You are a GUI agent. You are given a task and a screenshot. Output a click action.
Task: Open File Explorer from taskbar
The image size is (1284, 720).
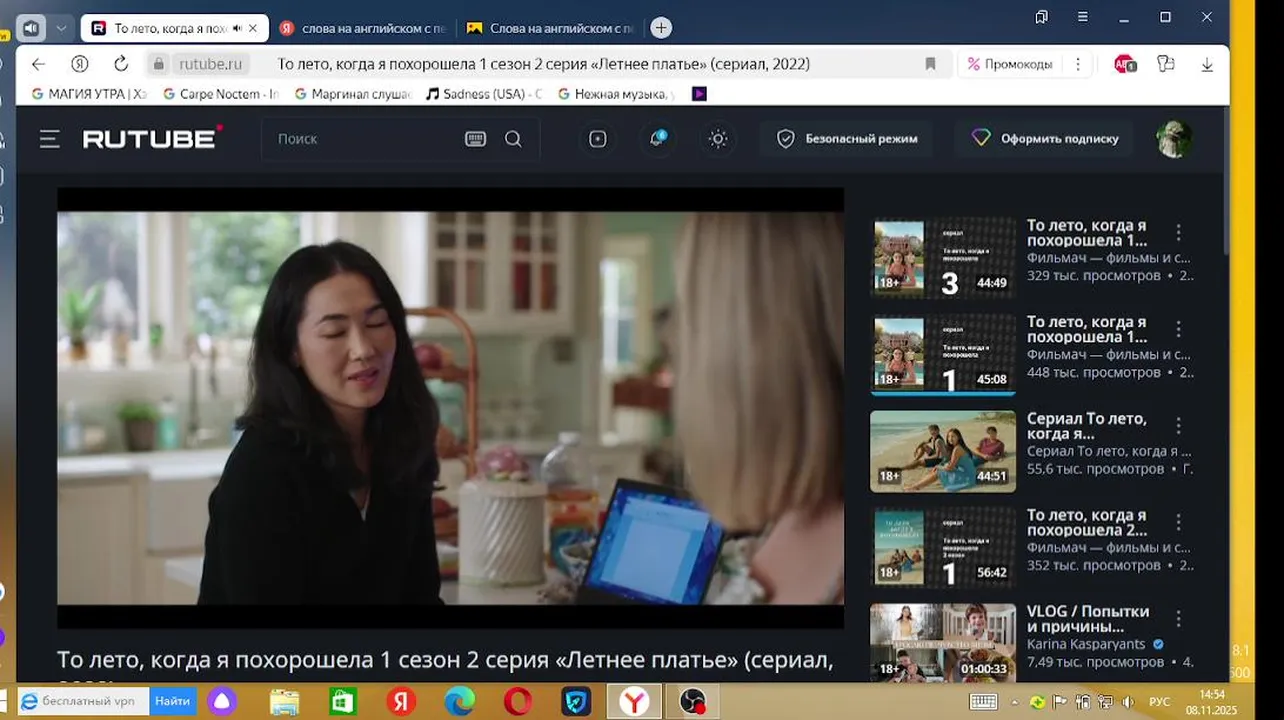pyautogui.click(x=284, y=702)
